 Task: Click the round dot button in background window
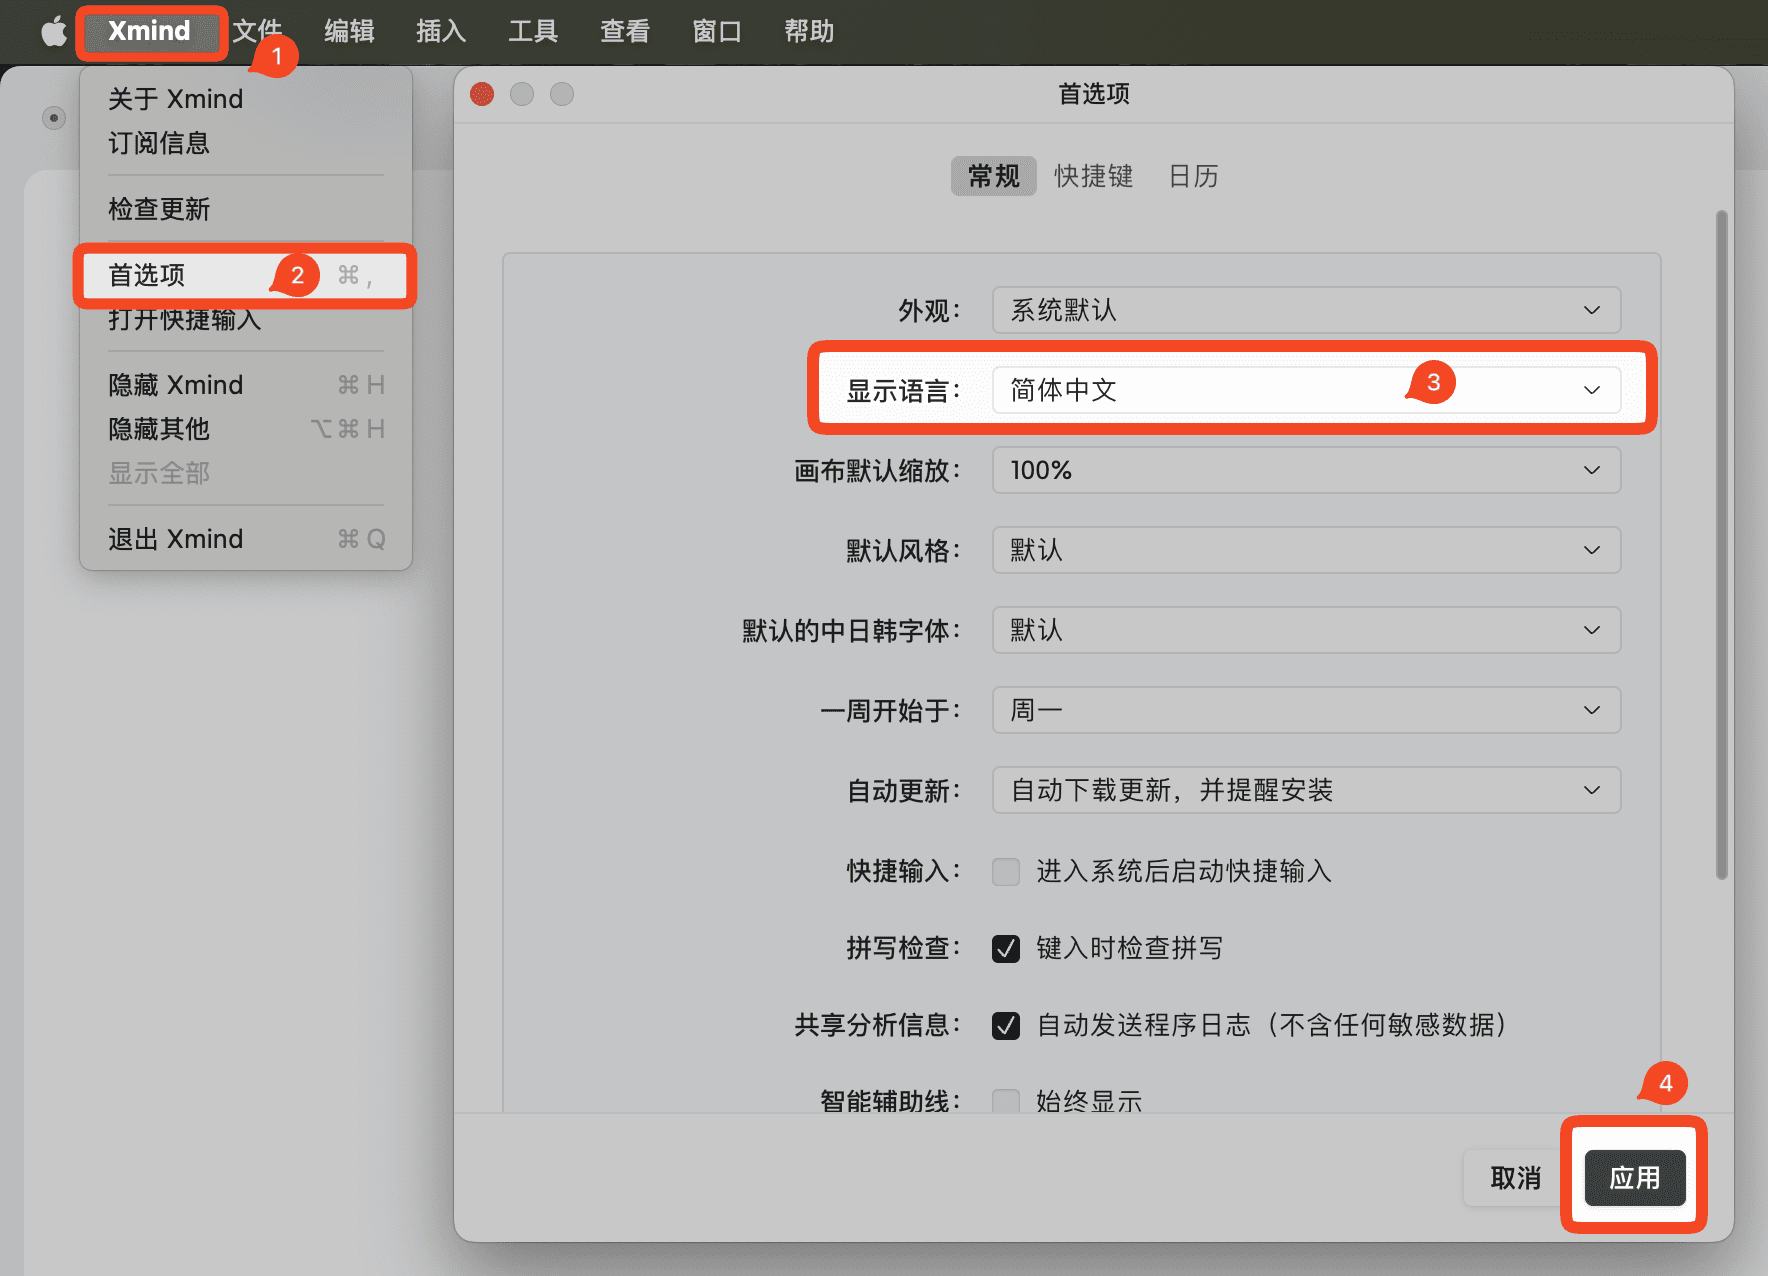pyautogui.click(x=54, y=118)
